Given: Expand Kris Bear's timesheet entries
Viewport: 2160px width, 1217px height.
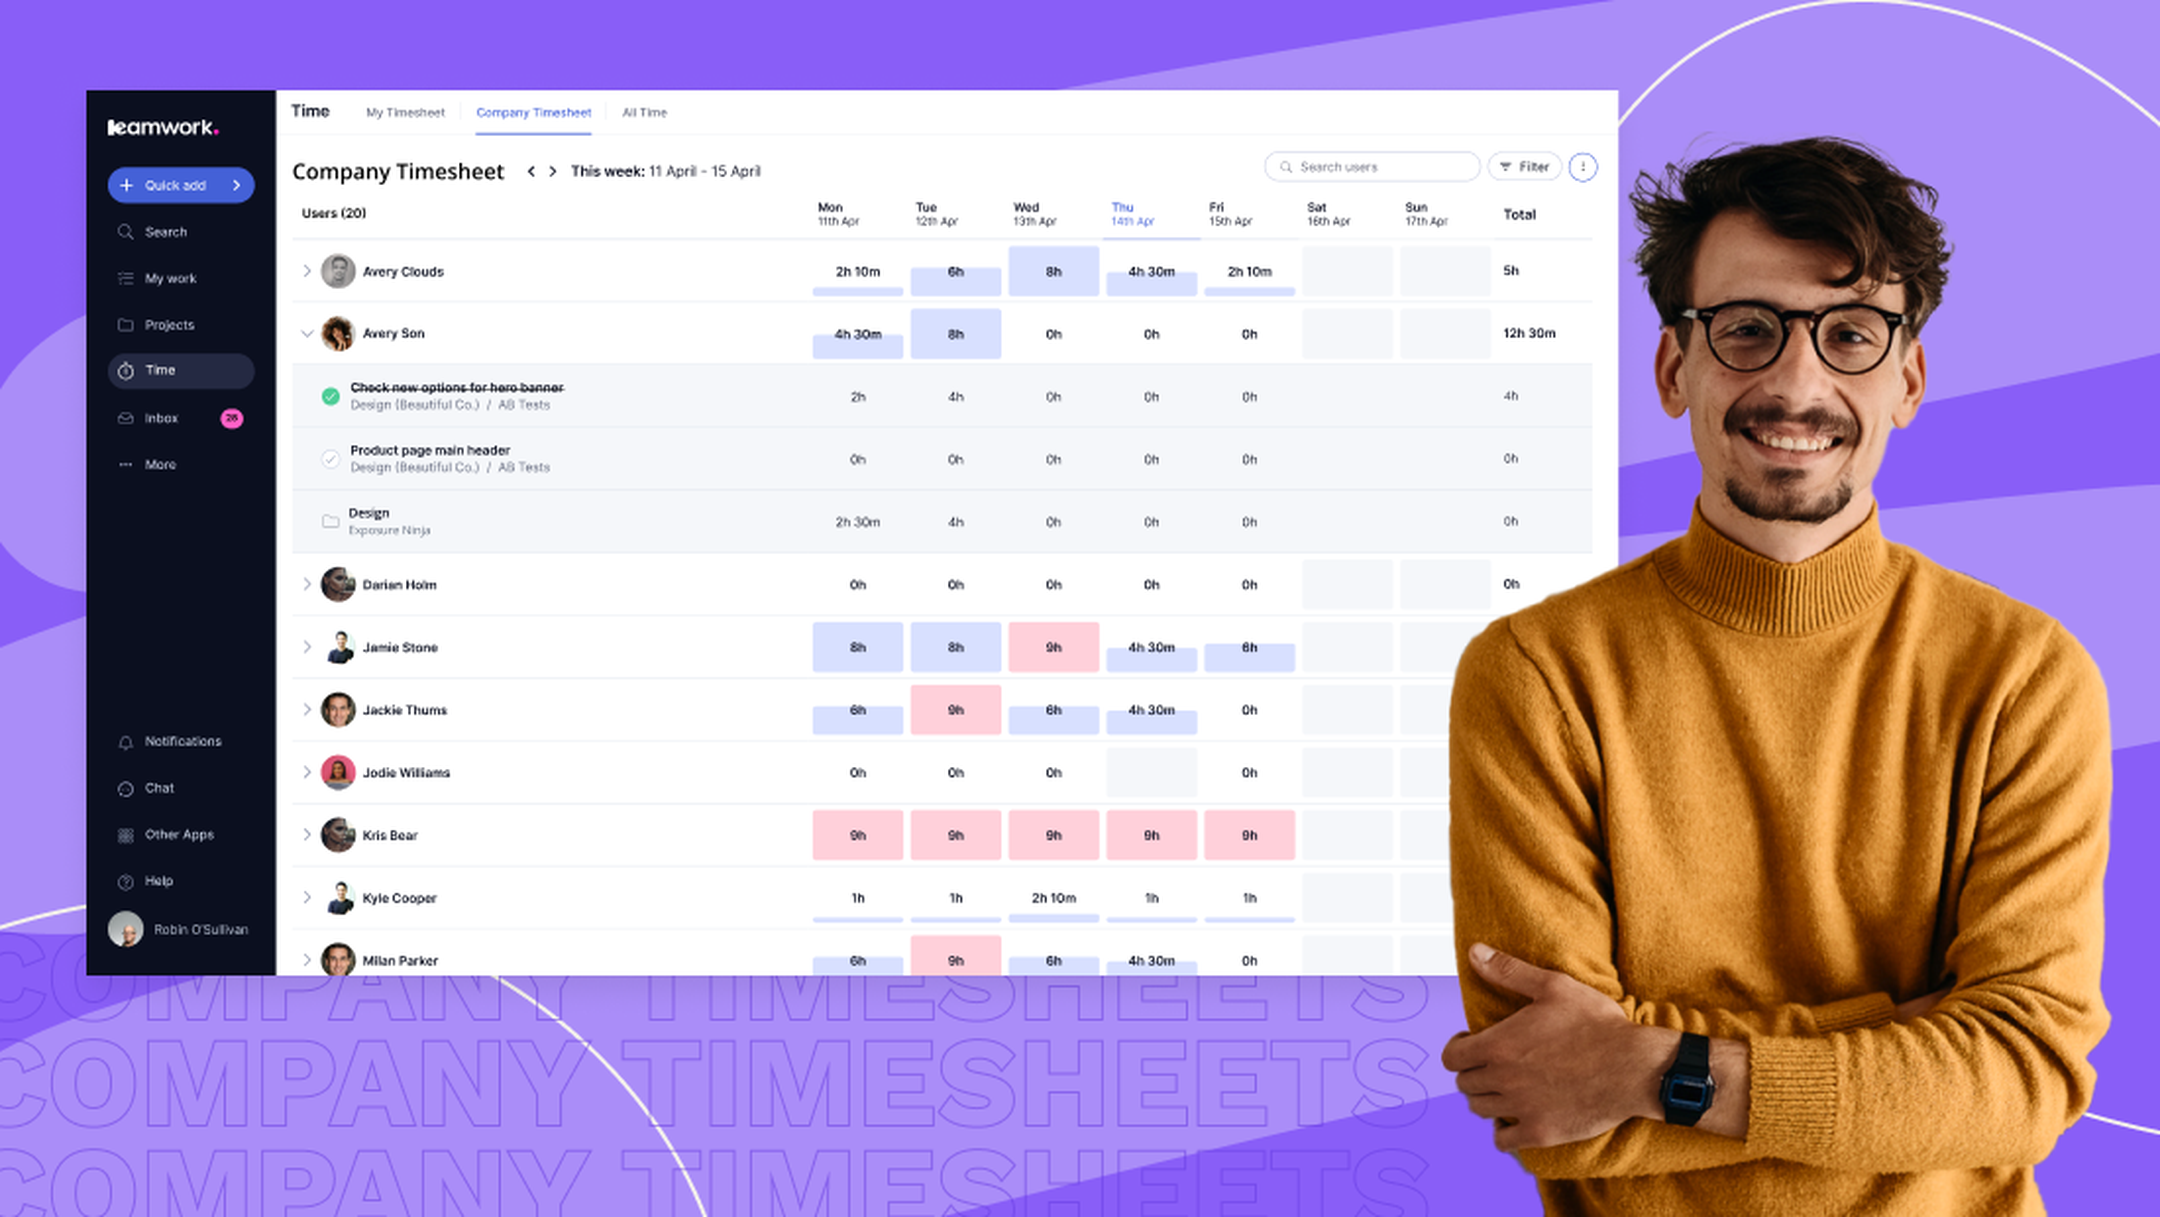Looking at the screenshot, I should pyautogui.click(x=308, y=835).
